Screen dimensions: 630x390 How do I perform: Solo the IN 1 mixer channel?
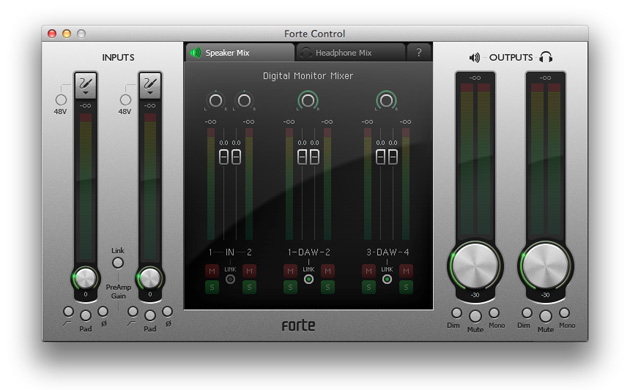click(x=212, y=287)
